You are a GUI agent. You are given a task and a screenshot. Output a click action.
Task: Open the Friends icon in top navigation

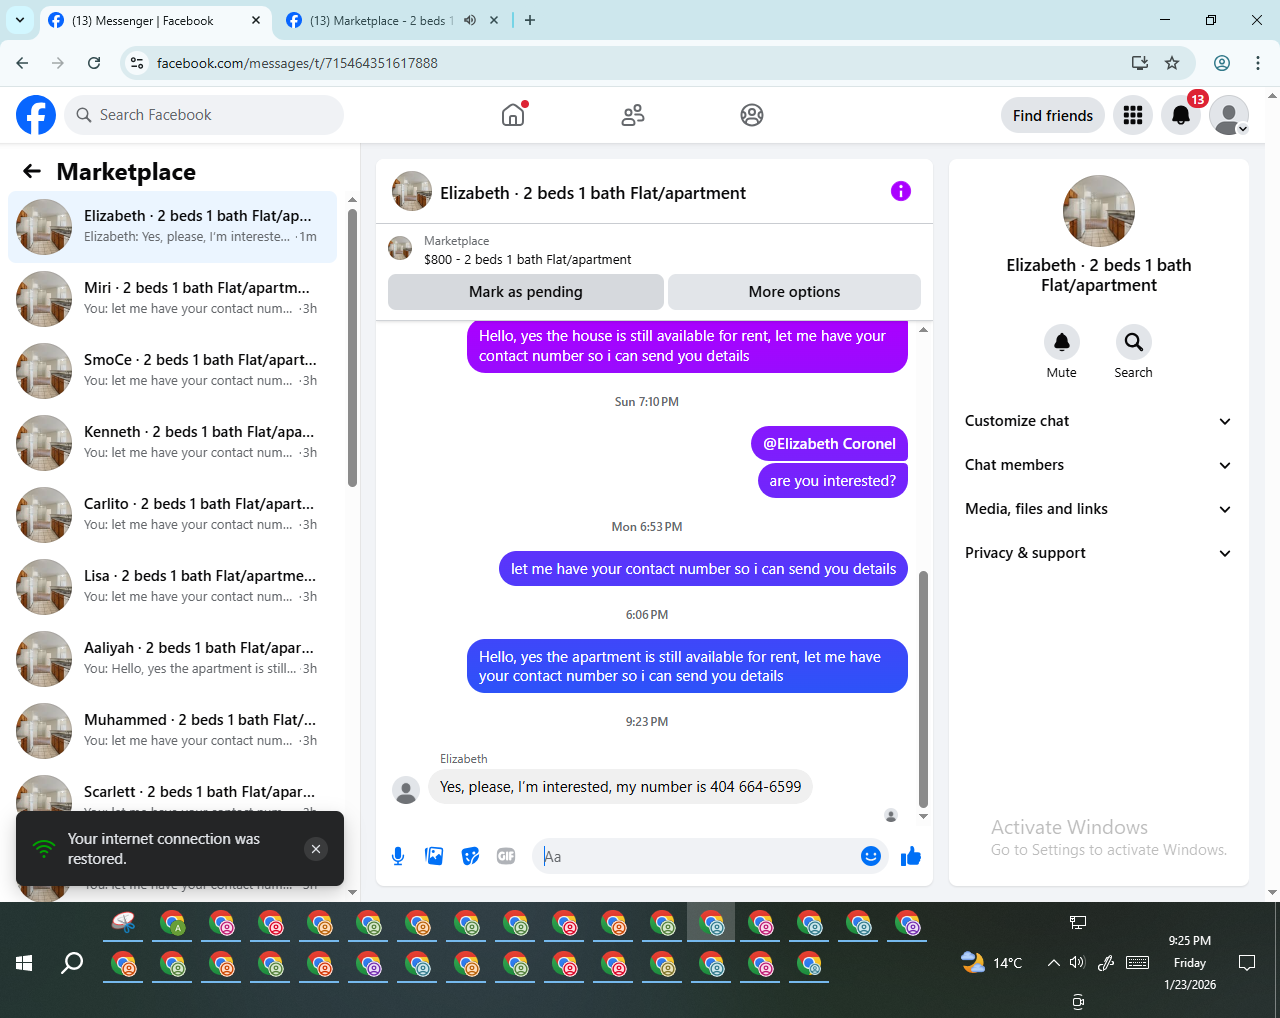[x=633, y=115]
